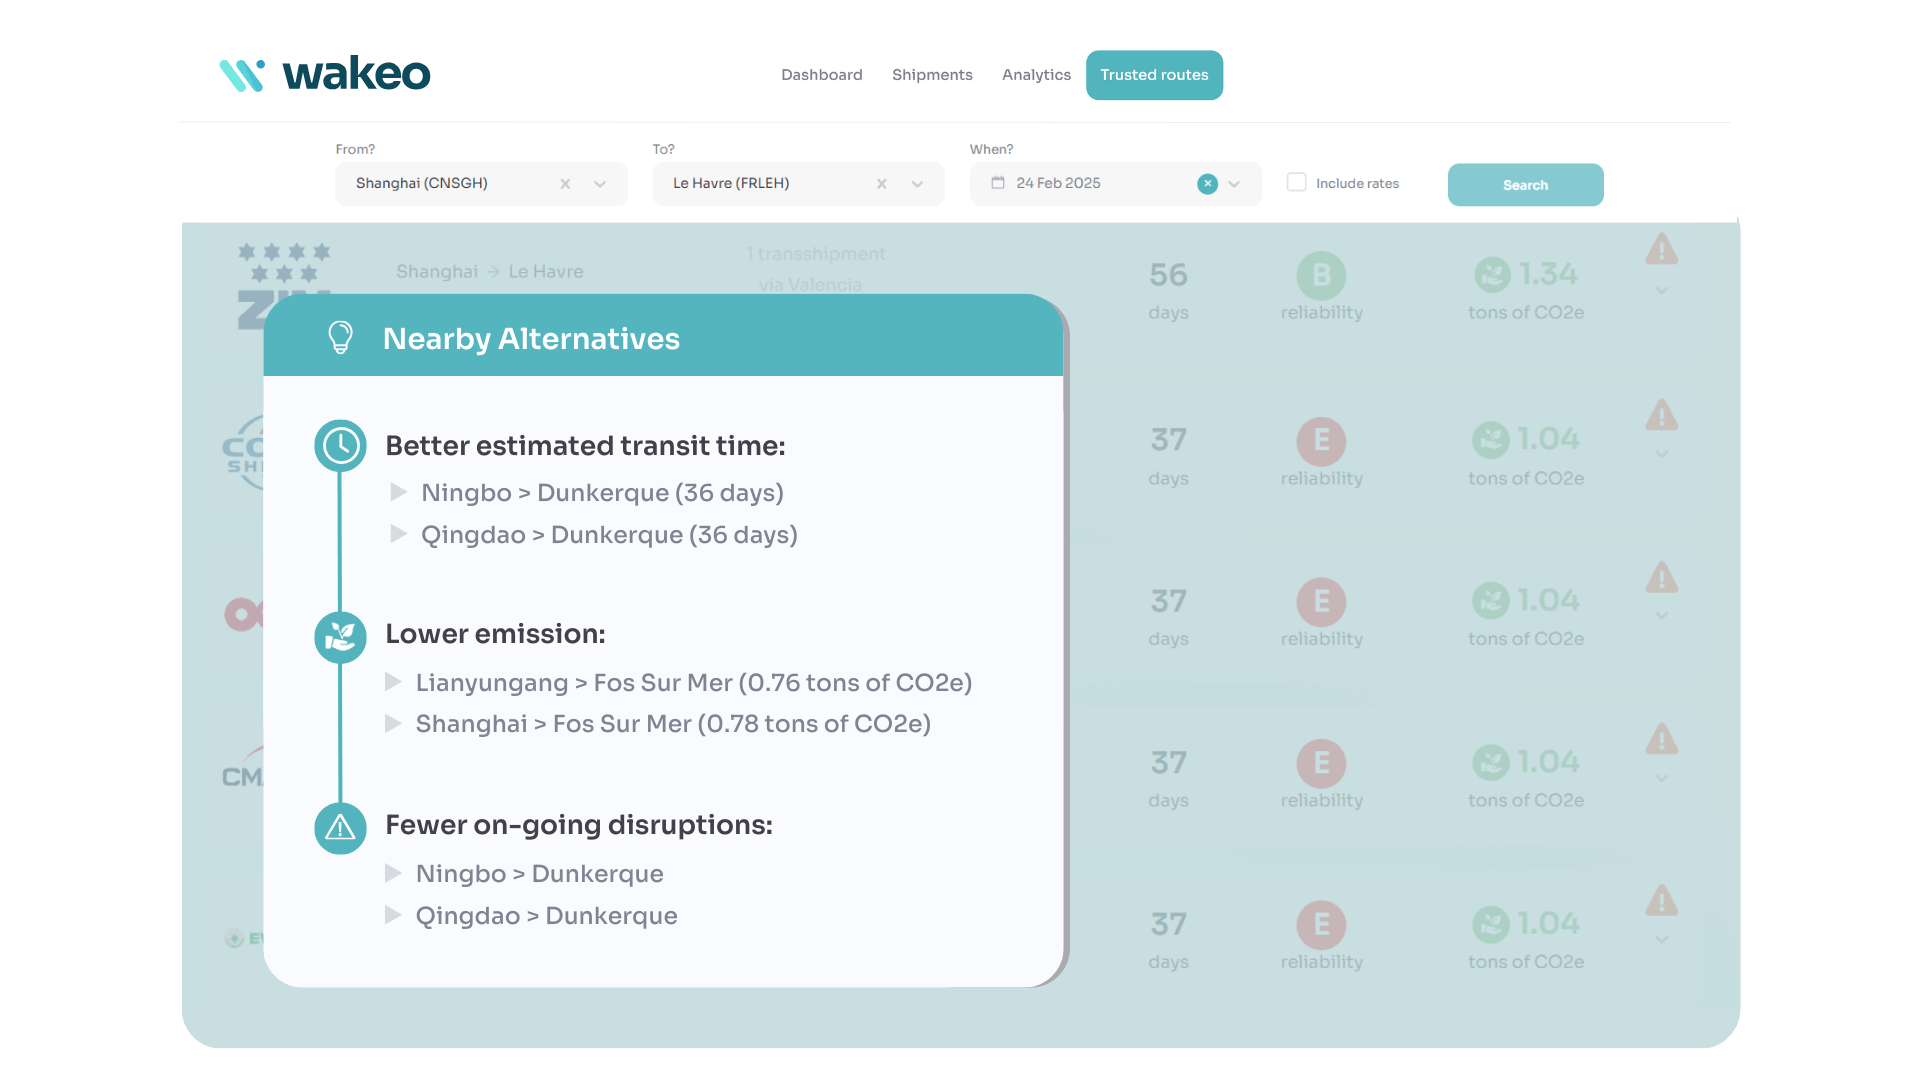Viewport: 1920px width, 1080px height.
Task: Click the Search button
Action: [x=1524, y=184]
